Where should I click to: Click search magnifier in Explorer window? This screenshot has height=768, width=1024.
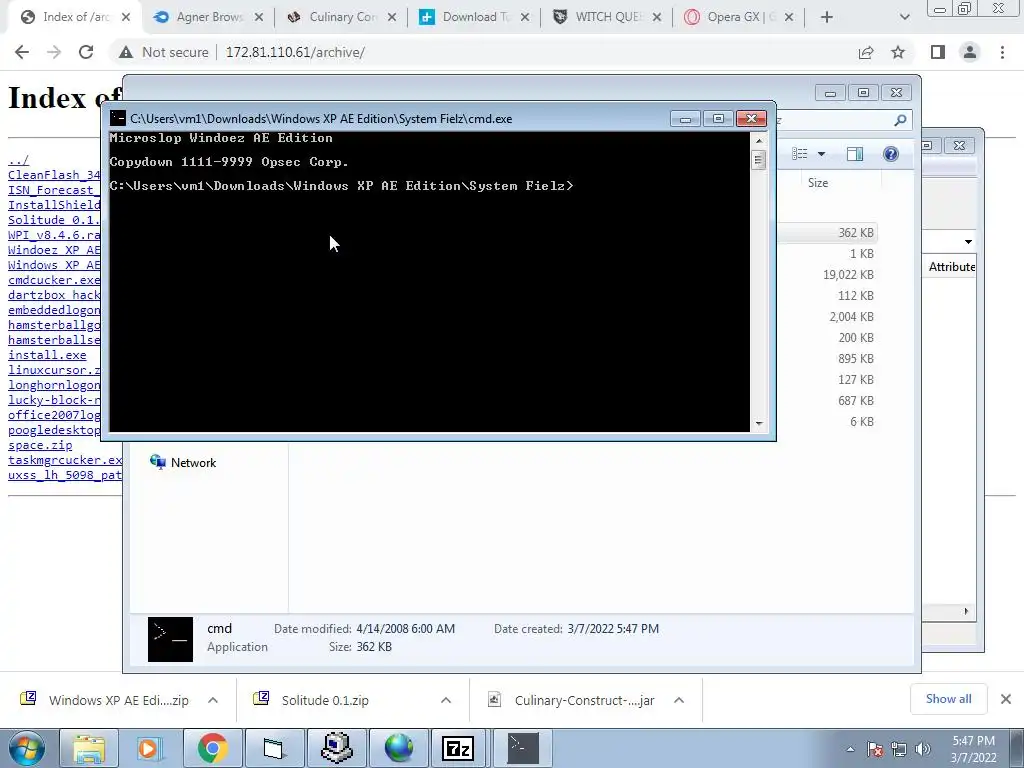coord(901,120)
